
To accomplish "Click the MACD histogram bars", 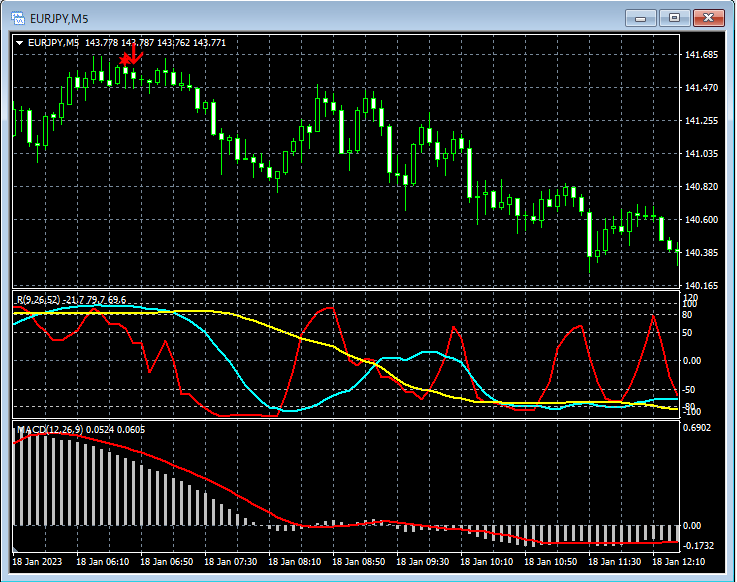I will (60, 480).
